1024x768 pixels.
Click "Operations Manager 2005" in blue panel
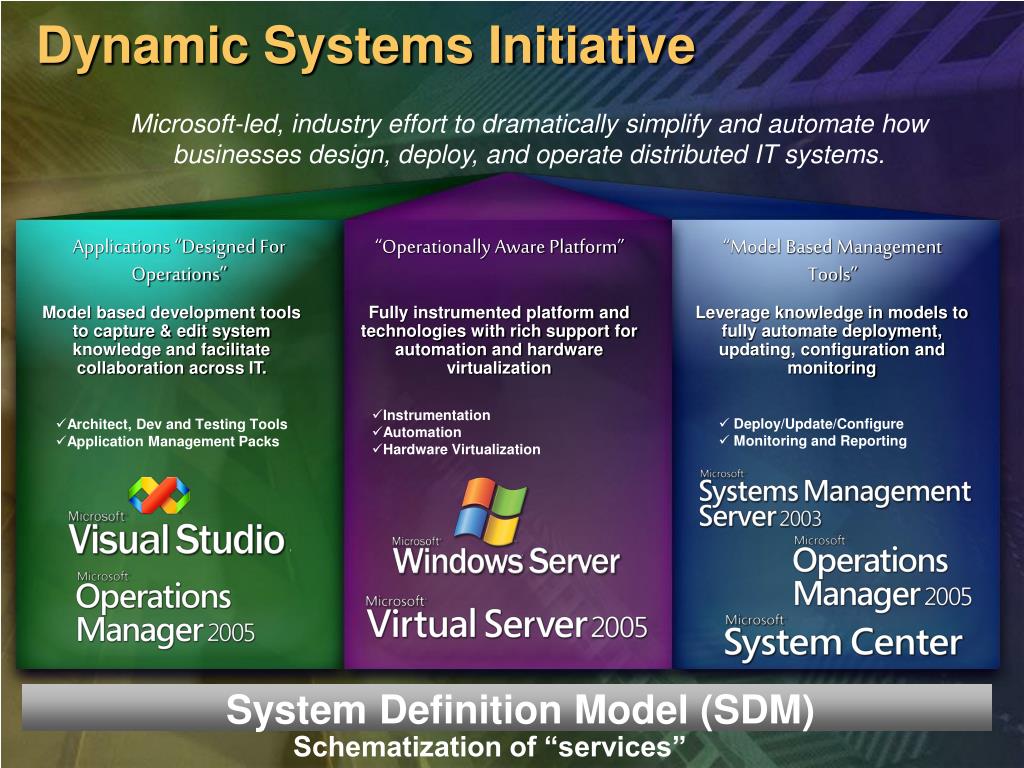[x=882, y=574]
